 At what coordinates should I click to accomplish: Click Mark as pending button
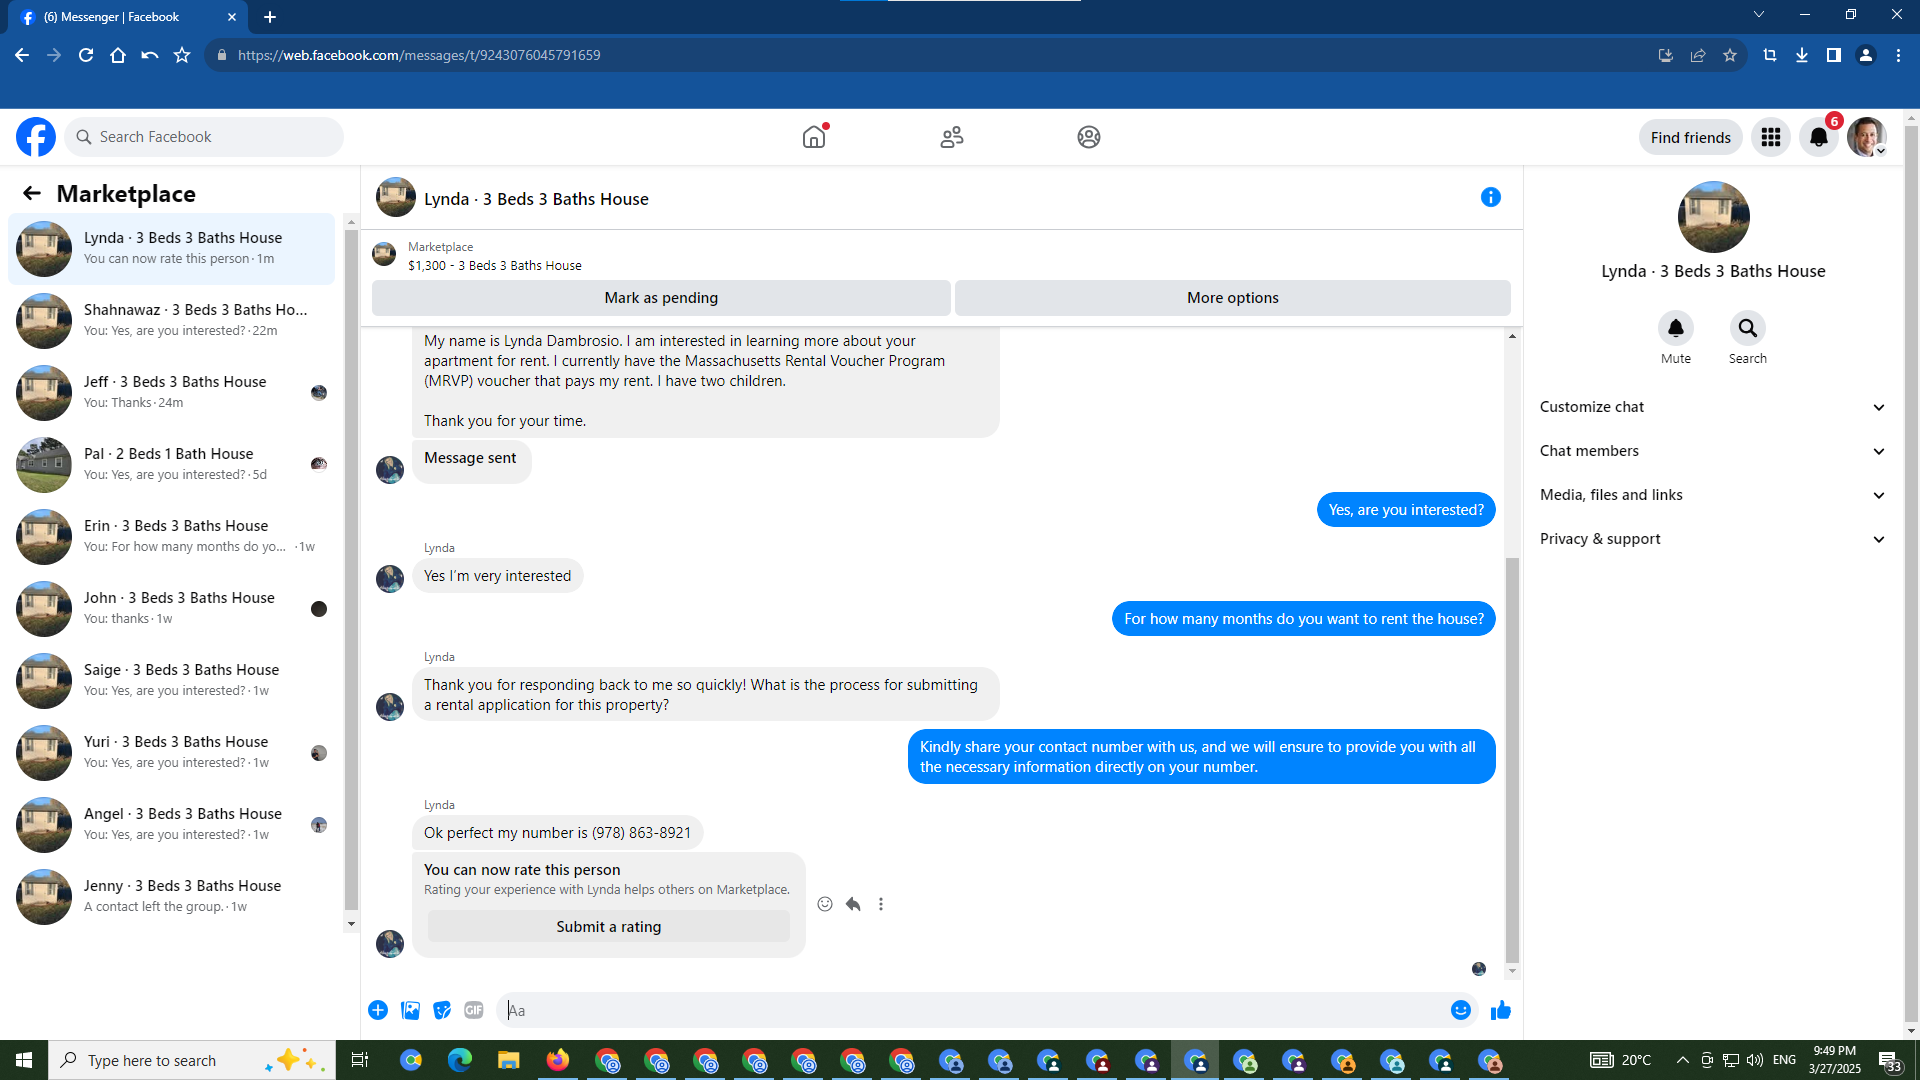click(x=661, y=298)
